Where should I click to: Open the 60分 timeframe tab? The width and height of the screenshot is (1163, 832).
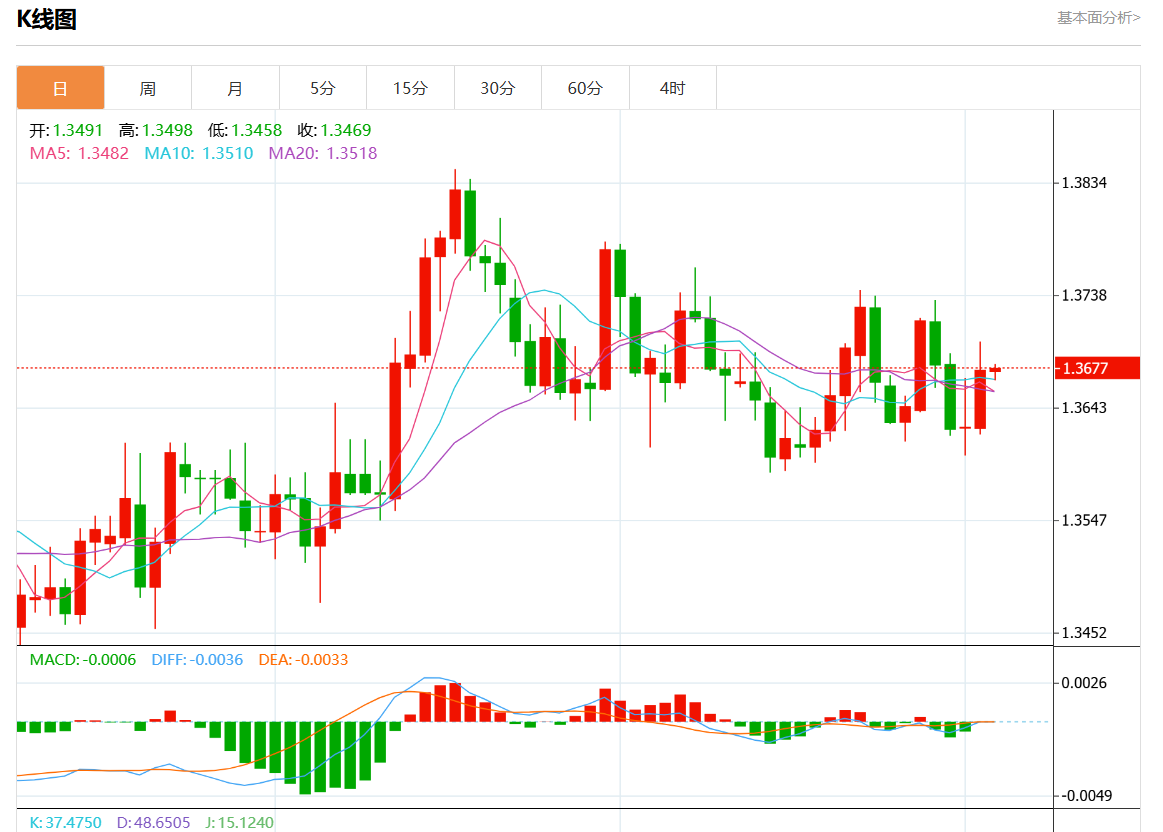coord(585,88)
